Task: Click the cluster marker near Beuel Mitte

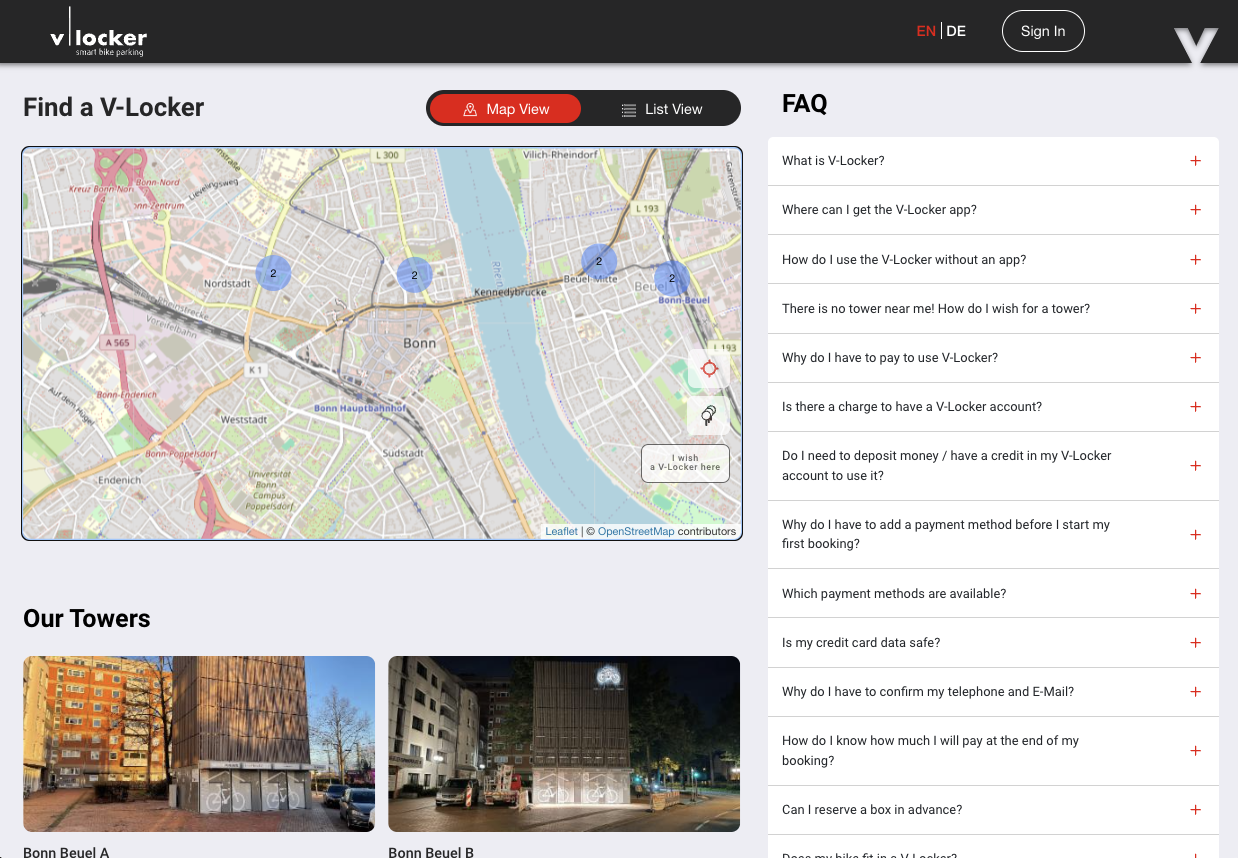Action: tap(598, 261)
